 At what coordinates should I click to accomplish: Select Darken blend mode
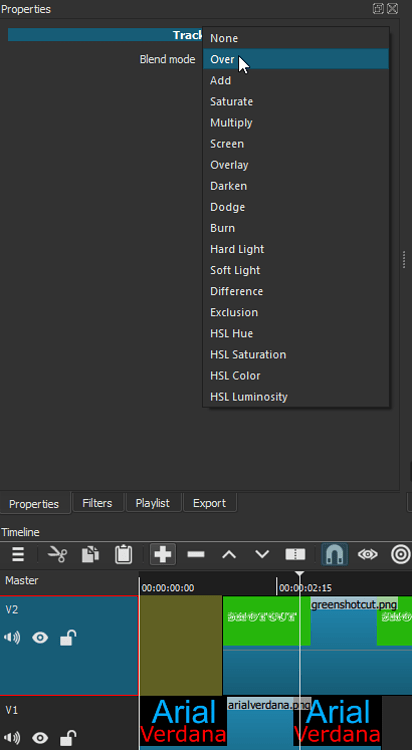pyautogui.click(x=296, y=186)
